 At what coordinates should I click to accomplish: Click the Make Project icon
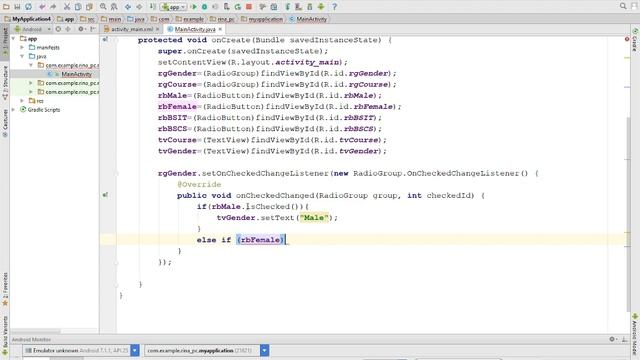(153, 7)
